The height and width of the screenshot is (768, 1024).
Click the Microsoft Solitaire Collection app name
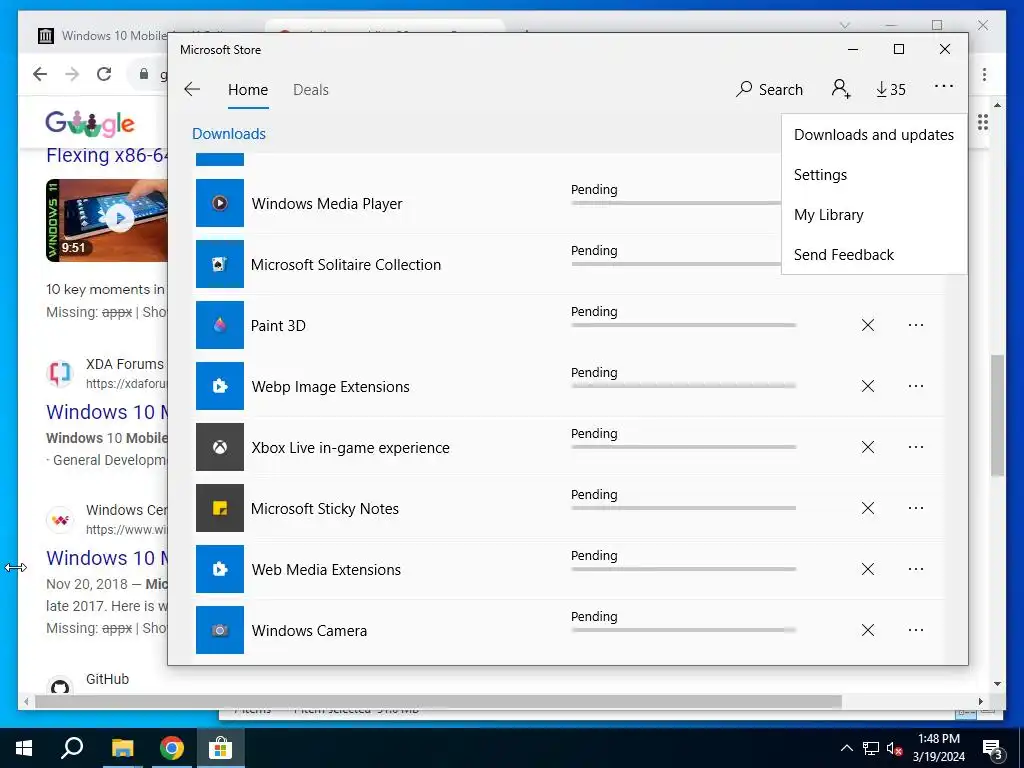(x=346, y=264)
